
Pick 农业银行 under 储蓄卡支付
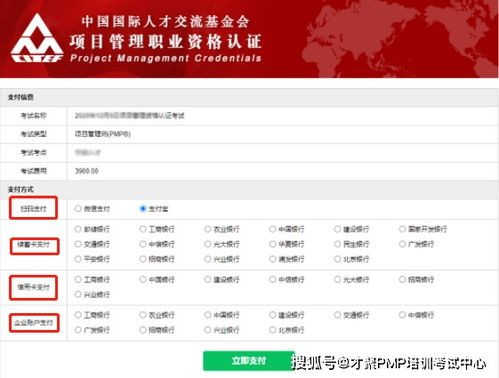pyautogui.click(x=208, y=229)
